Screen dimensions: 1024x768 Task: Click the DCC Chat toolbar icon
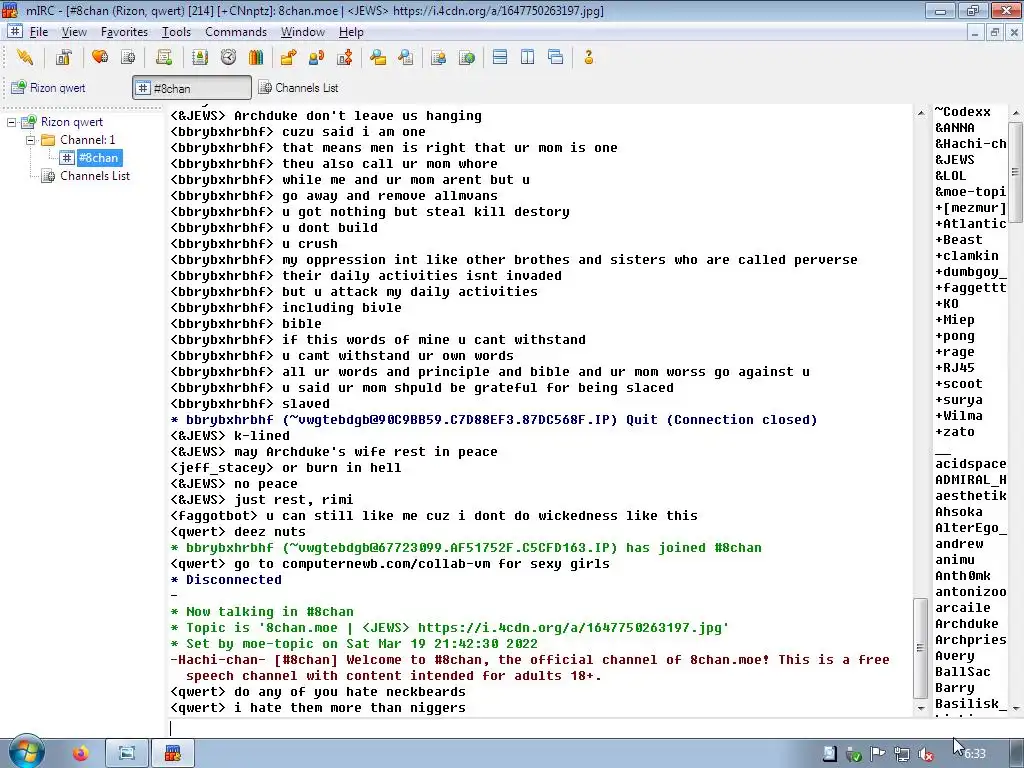[317, 57]
